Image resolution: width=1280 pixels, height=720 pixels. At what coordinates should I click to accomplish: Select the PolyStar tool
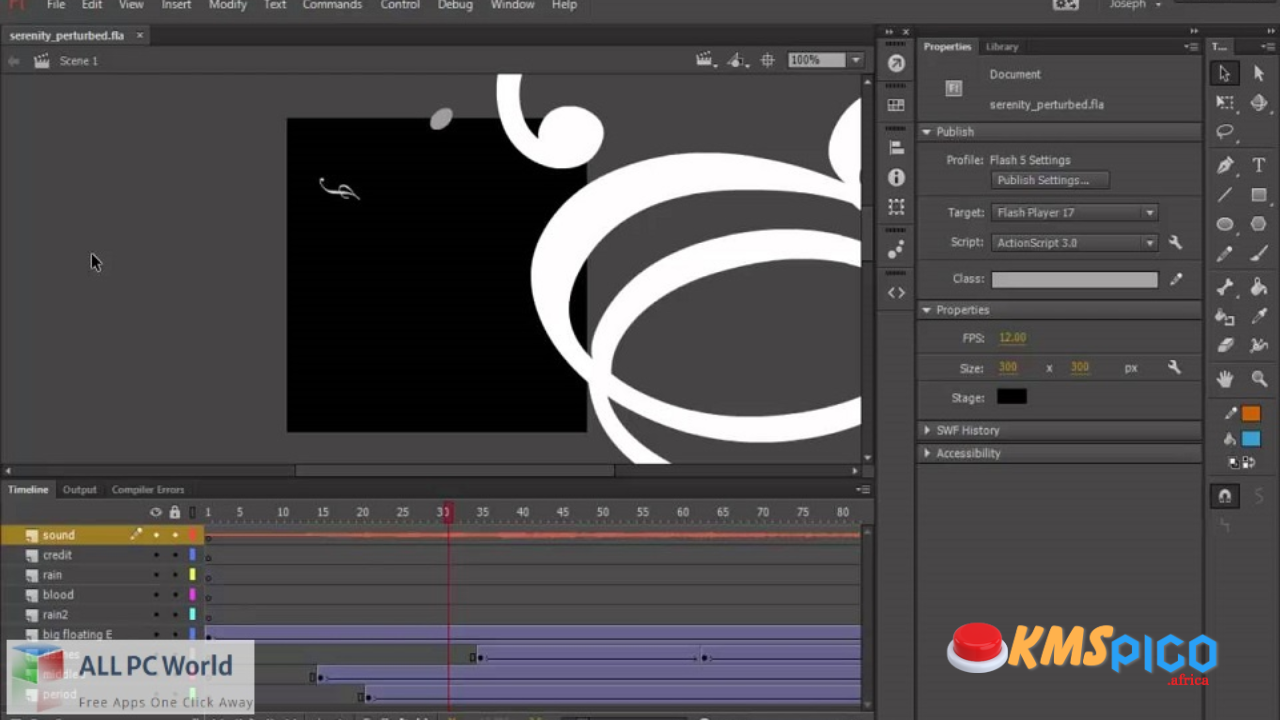(1259, 225)
